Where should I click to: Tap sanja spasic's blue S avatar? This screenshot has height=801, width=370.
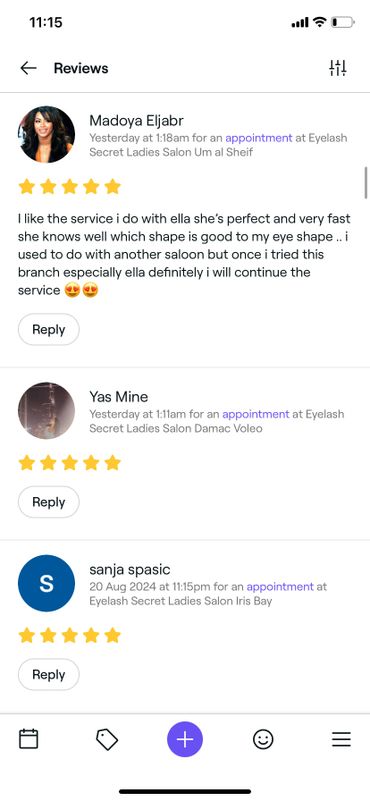[x=47, y=583]
